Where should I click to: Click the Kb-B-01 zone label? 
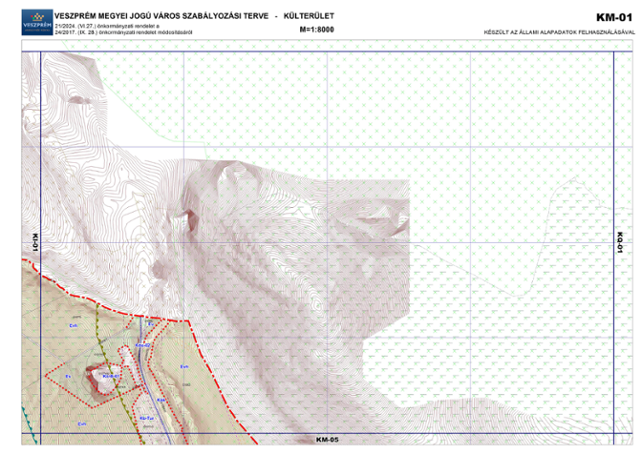[x=110, y=378]
